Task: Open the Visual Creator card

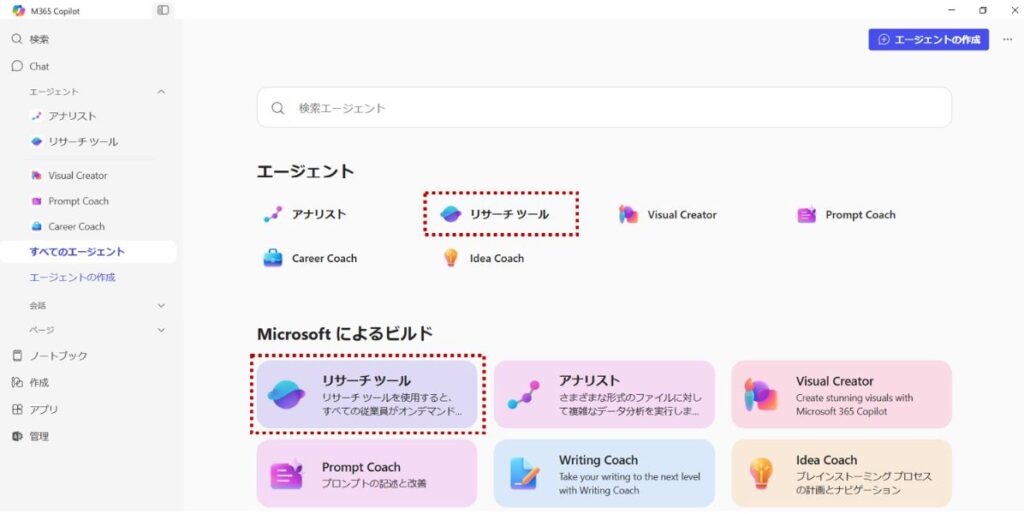Action: pyautogui.click(x=841, y=394)
